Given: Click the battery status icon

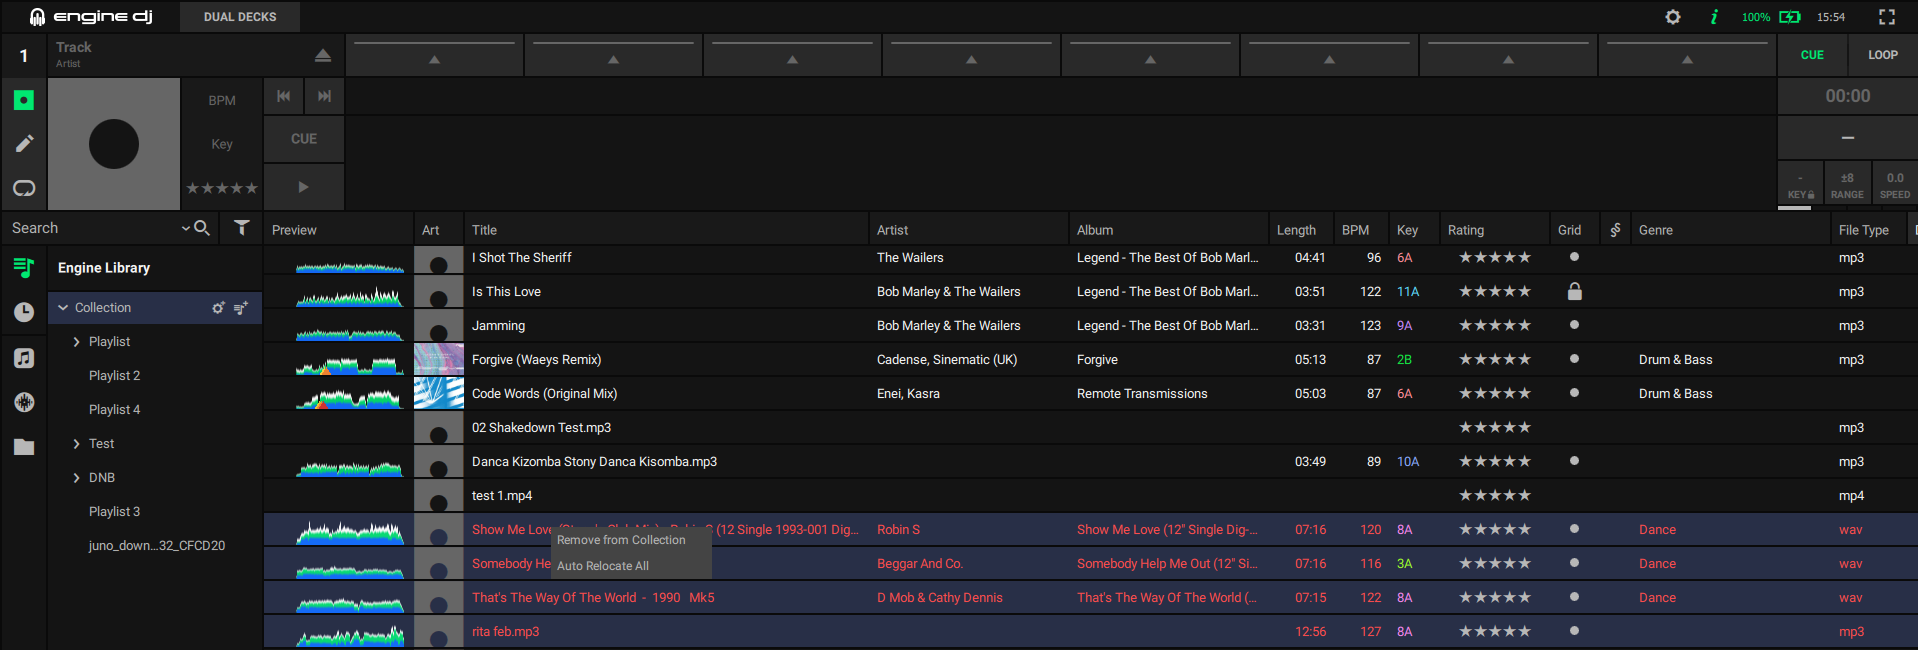Looking at the screenshot, I should coord(1790,17).
